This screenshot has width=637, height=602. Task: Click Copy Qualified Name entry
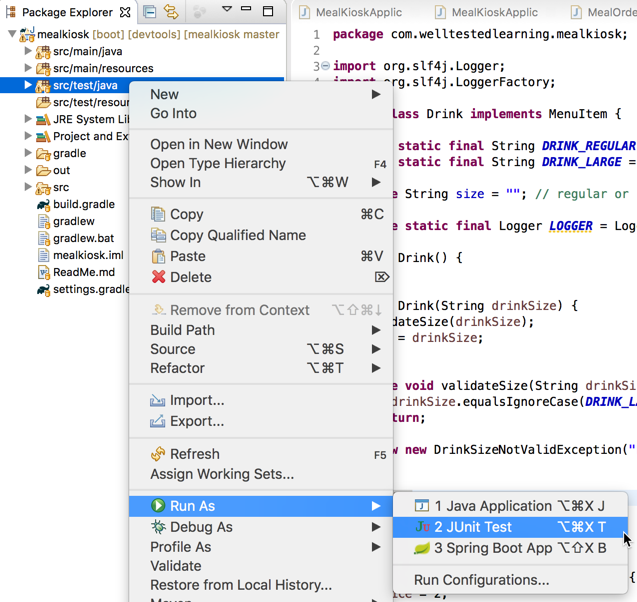pyautogui.click(x=261, y=235)
